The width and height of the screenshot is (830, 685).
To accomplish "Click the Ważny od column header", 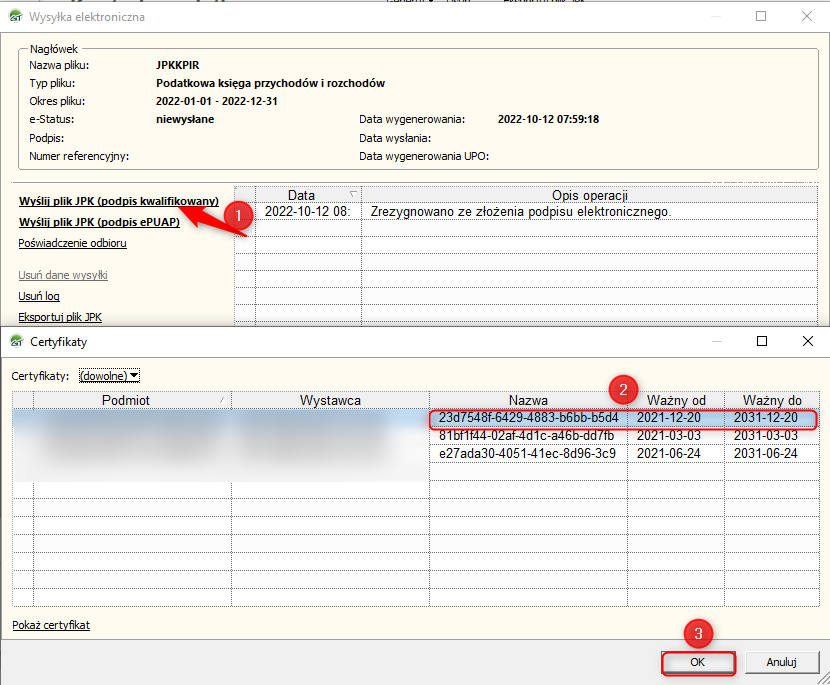I will click(676, 400).
